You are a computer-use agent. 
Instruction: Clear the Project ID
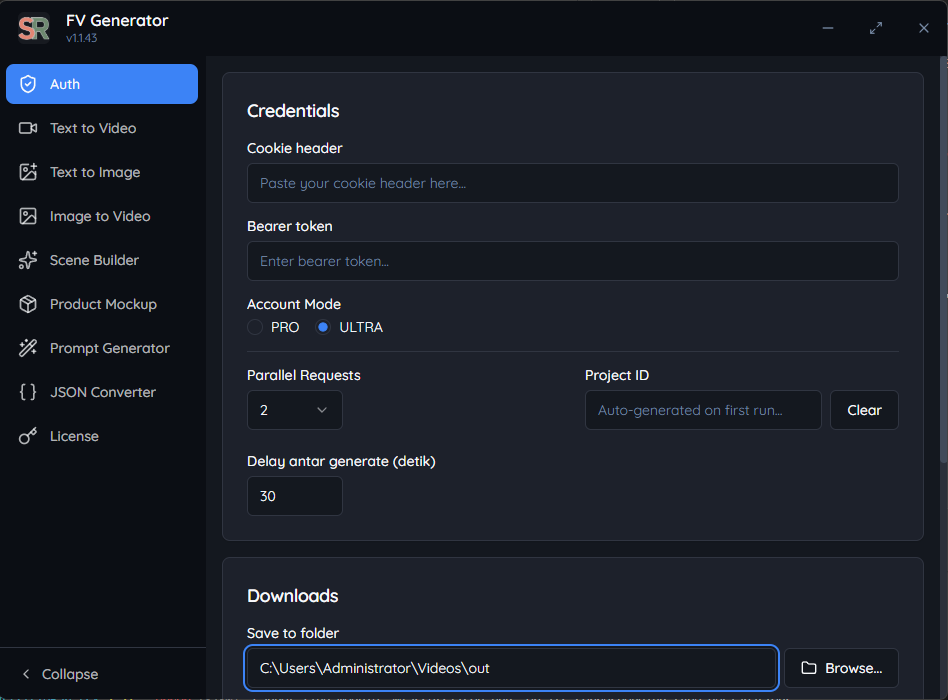tap(864, 410)
